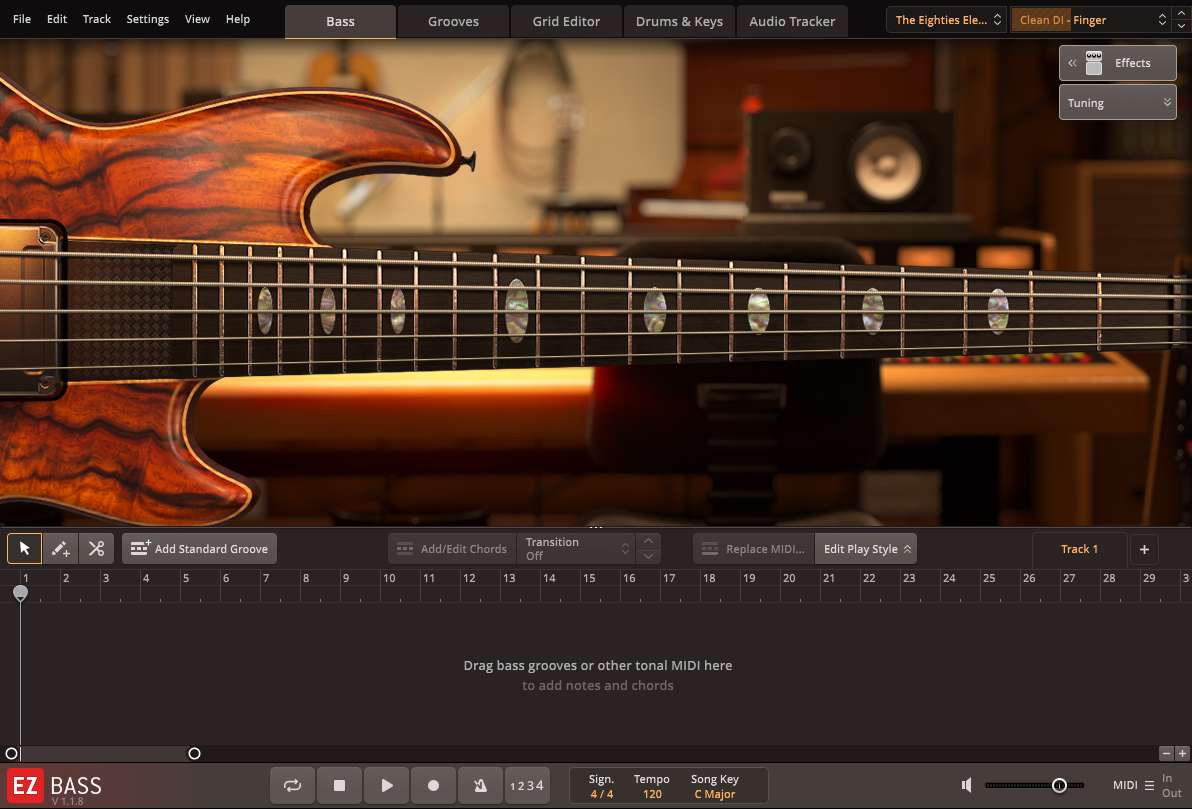This screenshot has height=809, width=1192.
Task: Click the record button
Action: (x=433, y=785)
